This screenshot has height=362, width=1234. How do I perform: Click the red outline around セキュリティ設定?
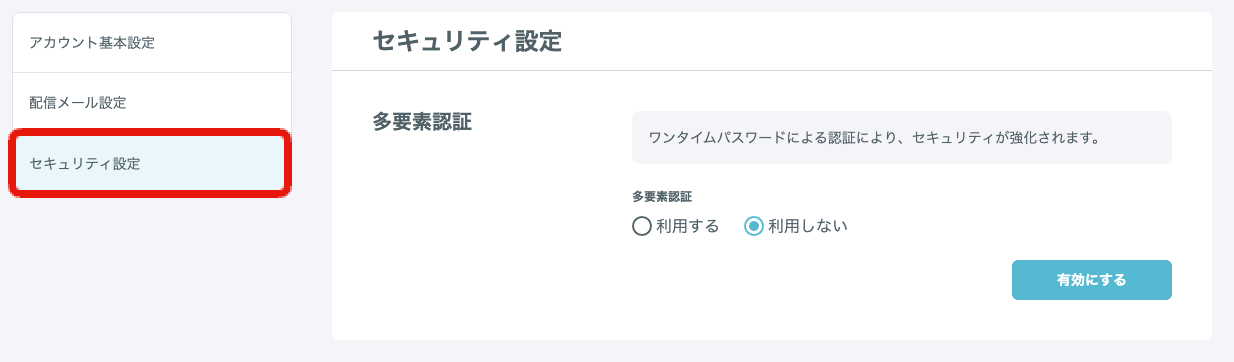pos(151,132)
